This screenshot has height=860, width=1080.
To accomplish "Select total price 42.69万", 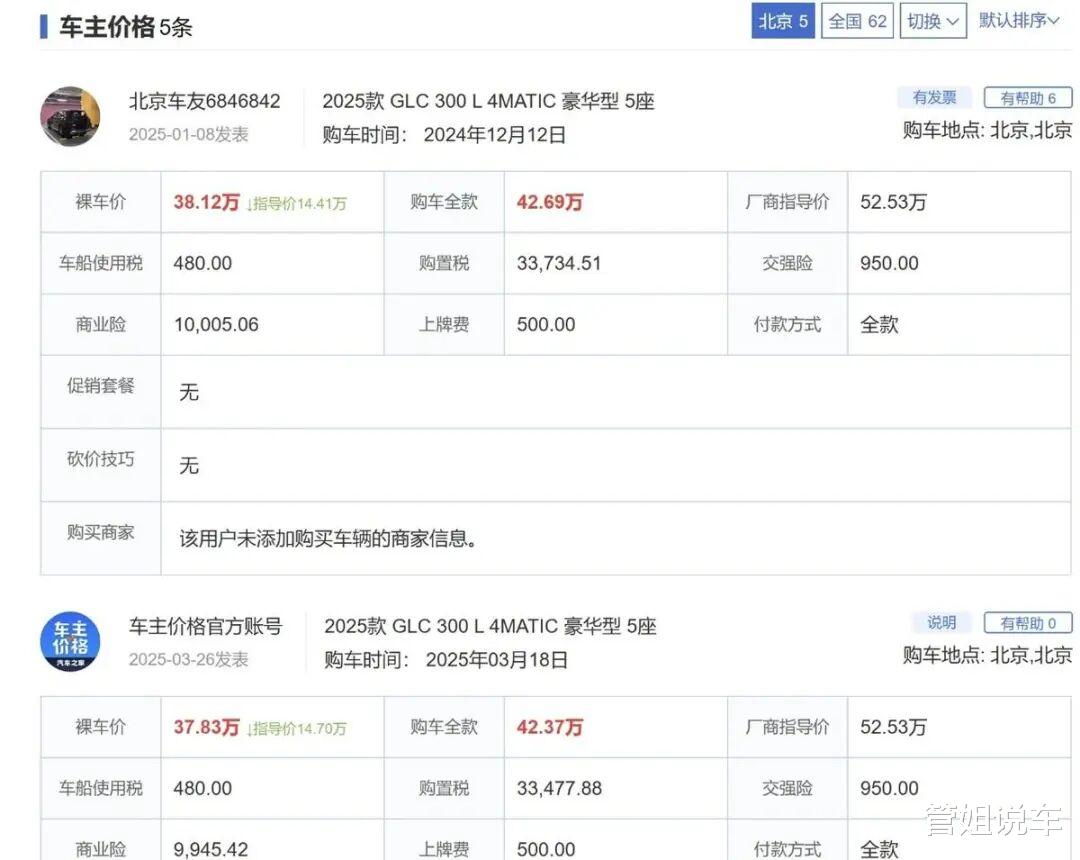I will tap(550, 202).
